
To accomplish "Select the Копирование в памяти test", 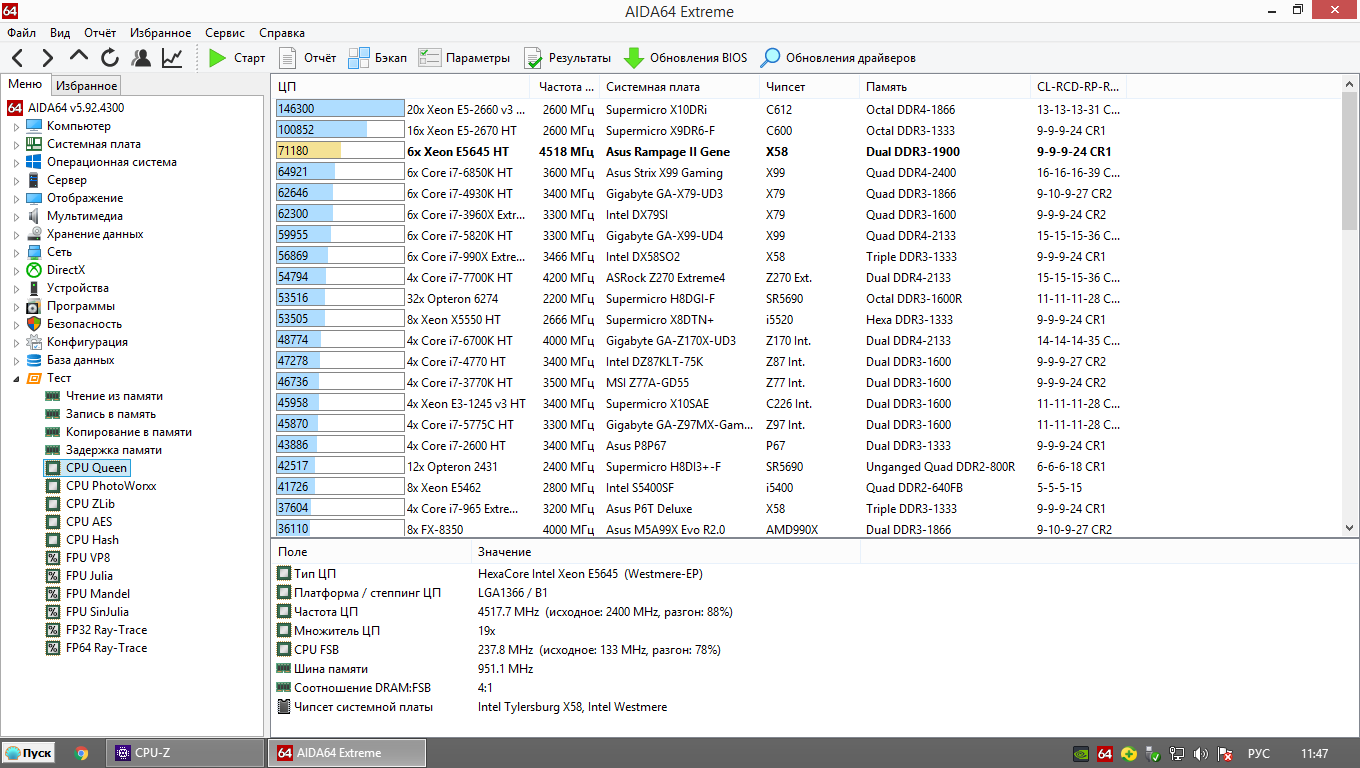I will [x=128, y=432].
